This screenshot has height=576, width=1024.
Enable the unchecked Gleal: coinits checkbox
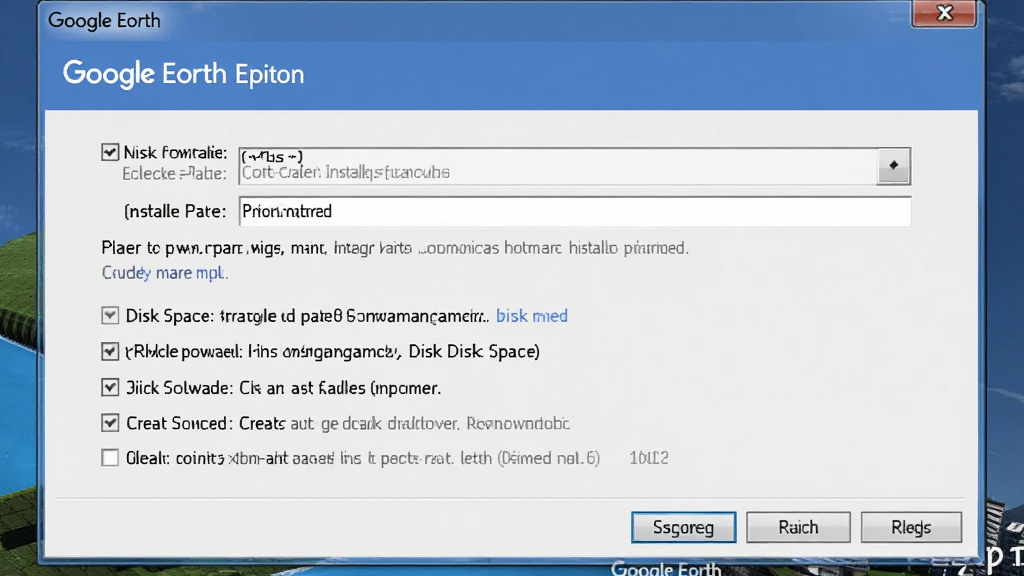[110, 458]
